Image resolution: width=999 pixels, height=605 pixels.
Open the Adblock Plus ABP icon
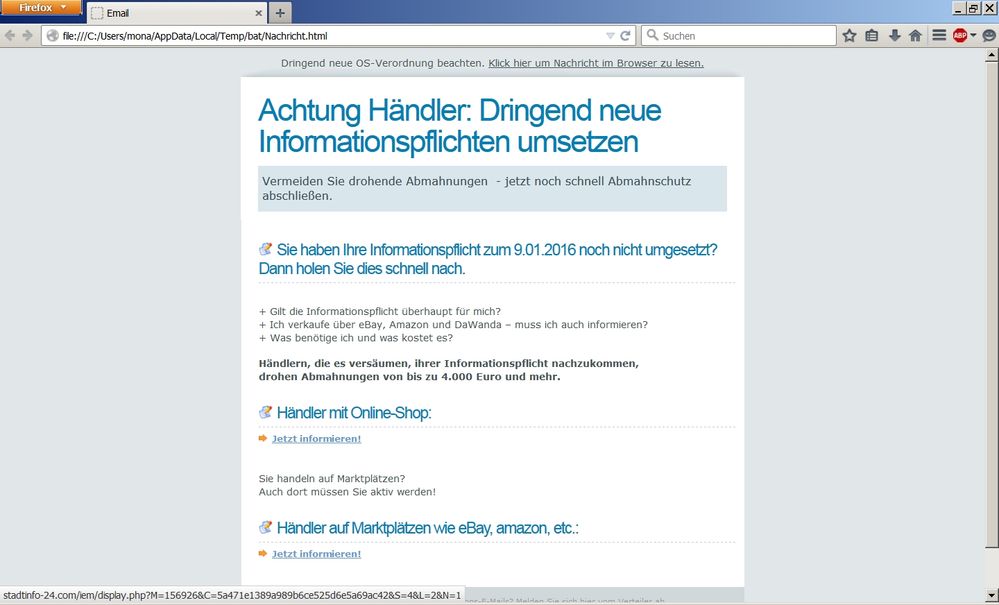click(959, 35)
